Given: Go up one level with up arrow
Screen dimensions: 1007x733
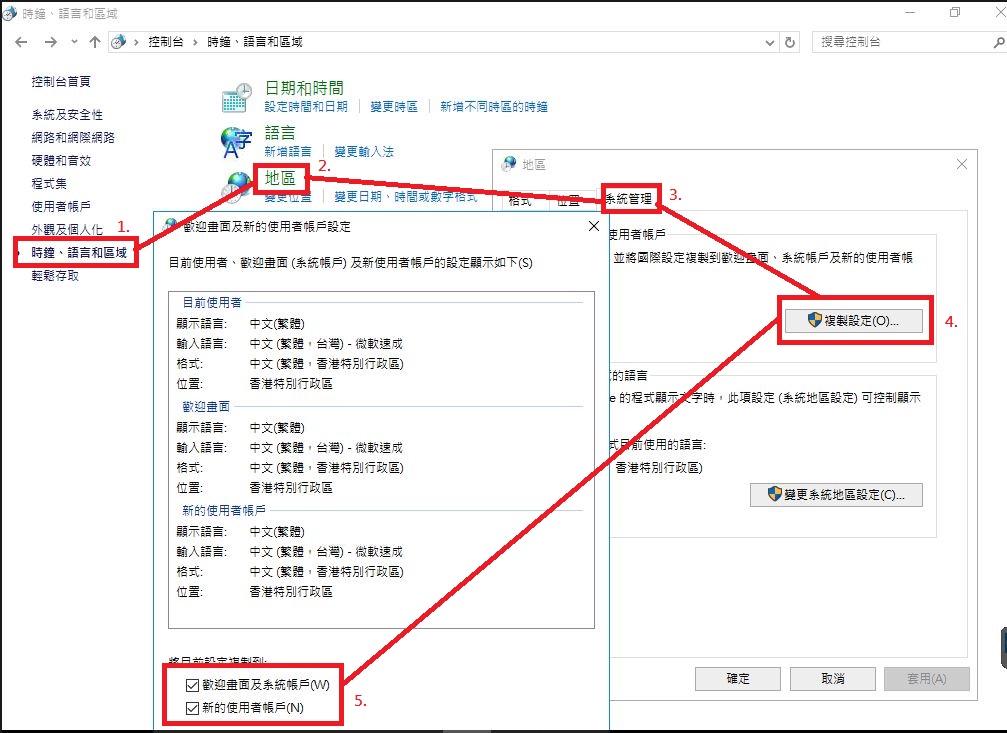Looking at the screenshot, I should tap(95, 42).
